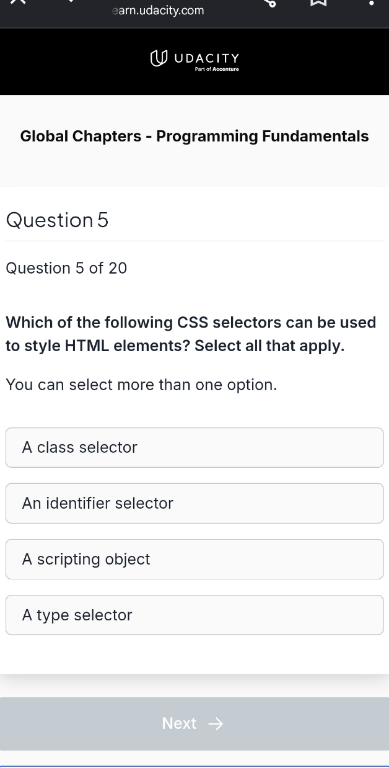Tap the share icon in browser bar
389x768 pixels.
click(x=270, y=2)
